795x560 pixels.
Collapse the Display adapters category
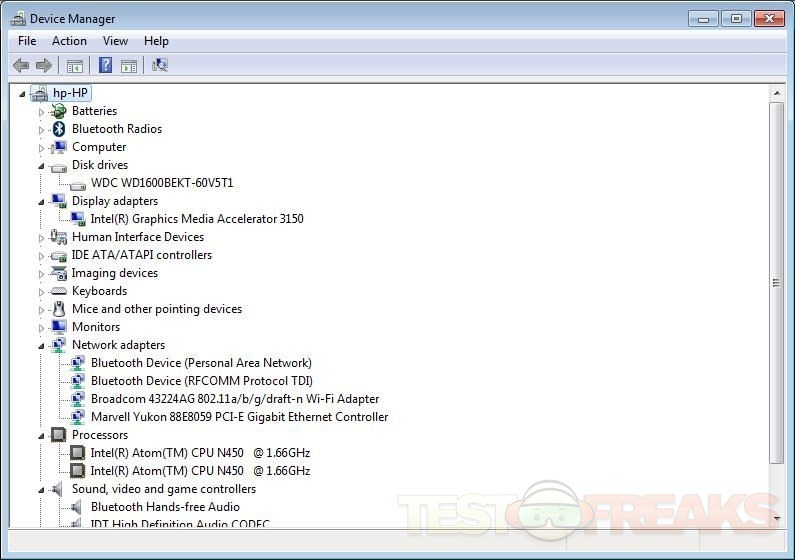42,201
